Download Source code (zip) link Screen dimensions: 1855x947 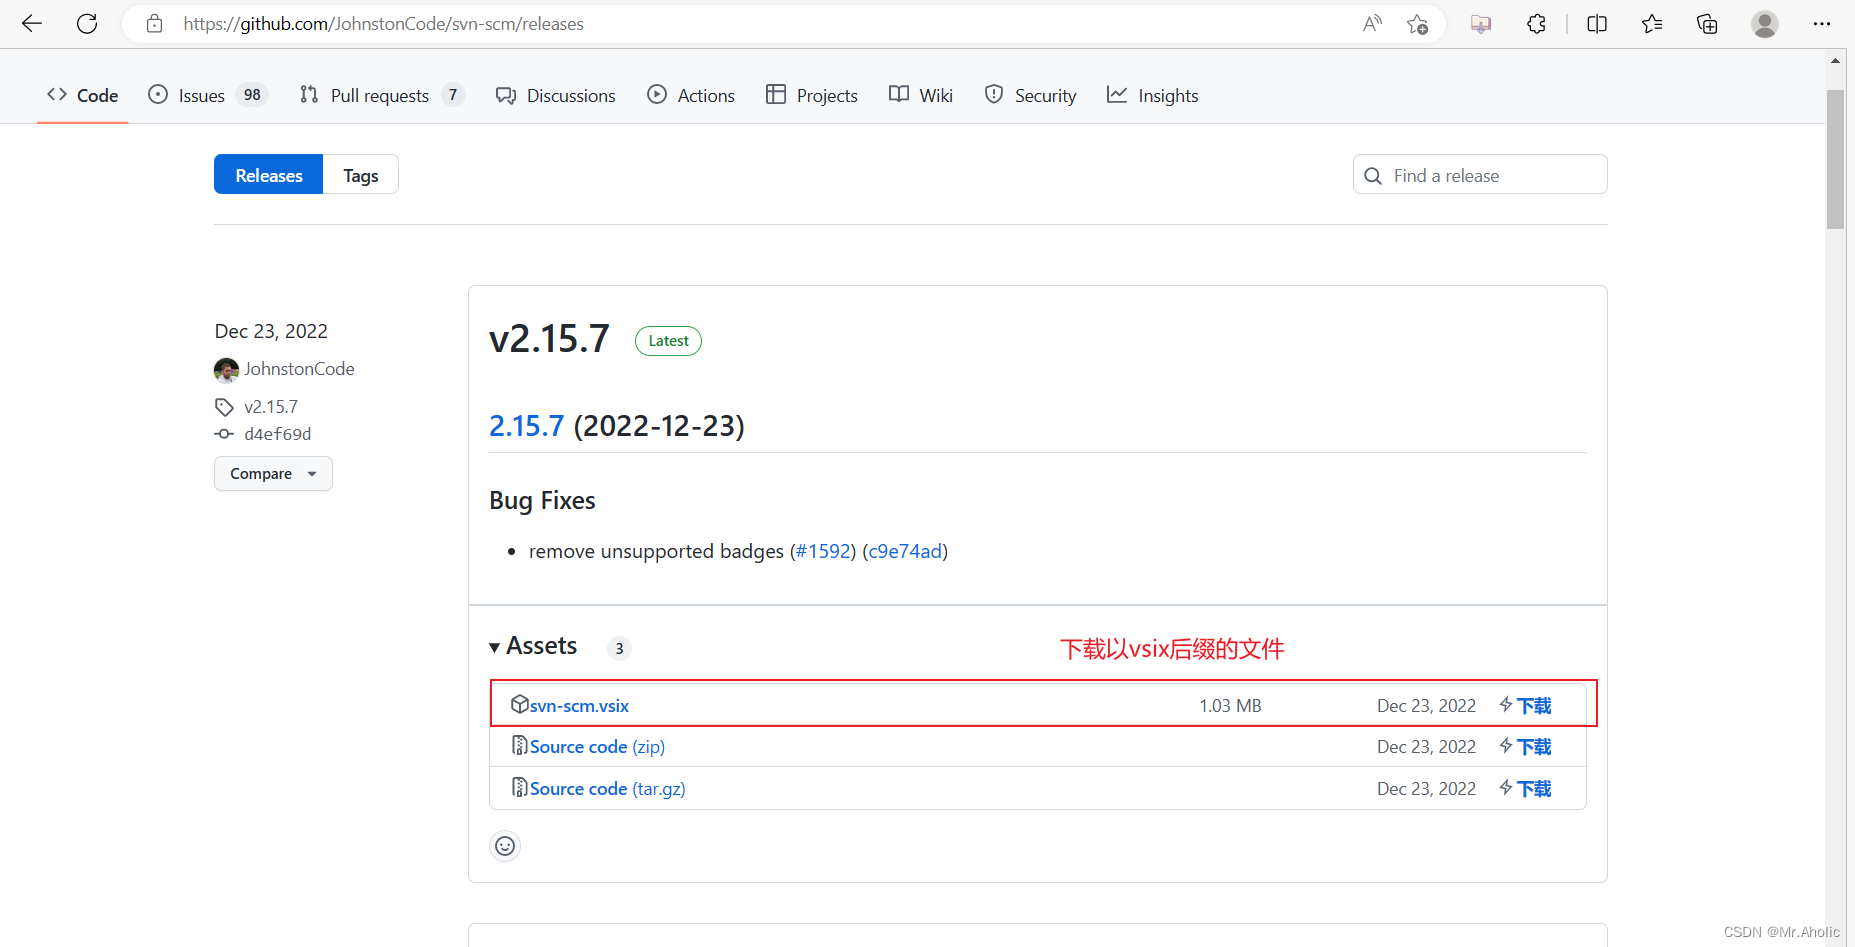597,747
